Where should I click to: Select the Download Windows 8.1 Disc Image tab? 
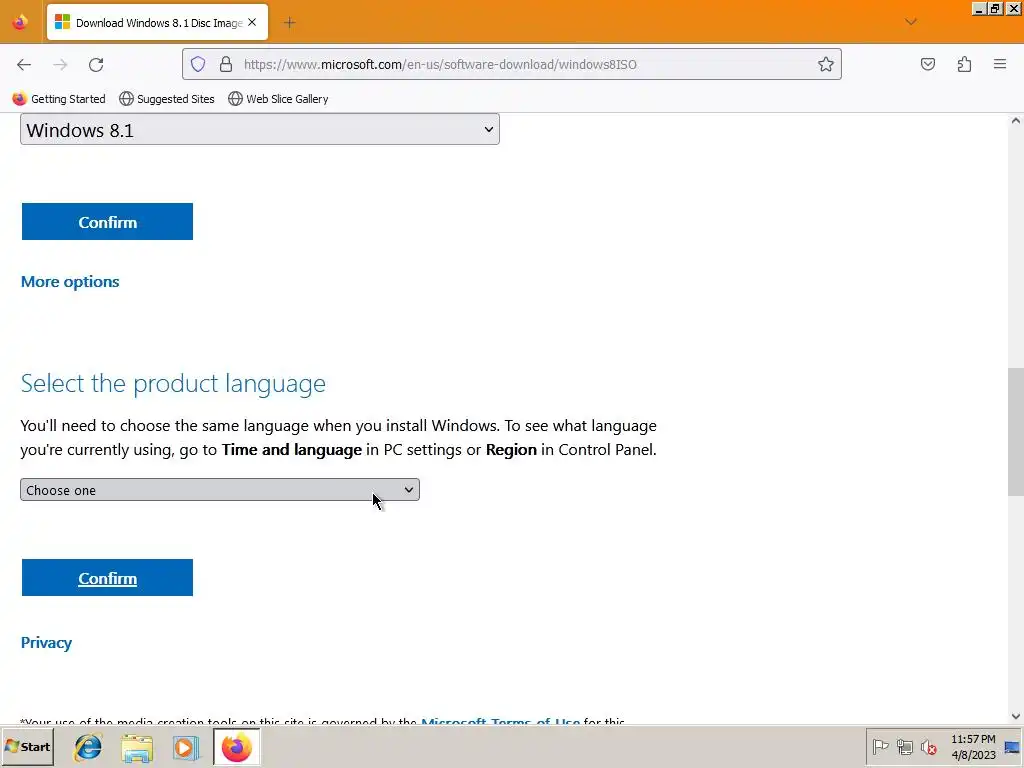(157, 23)
